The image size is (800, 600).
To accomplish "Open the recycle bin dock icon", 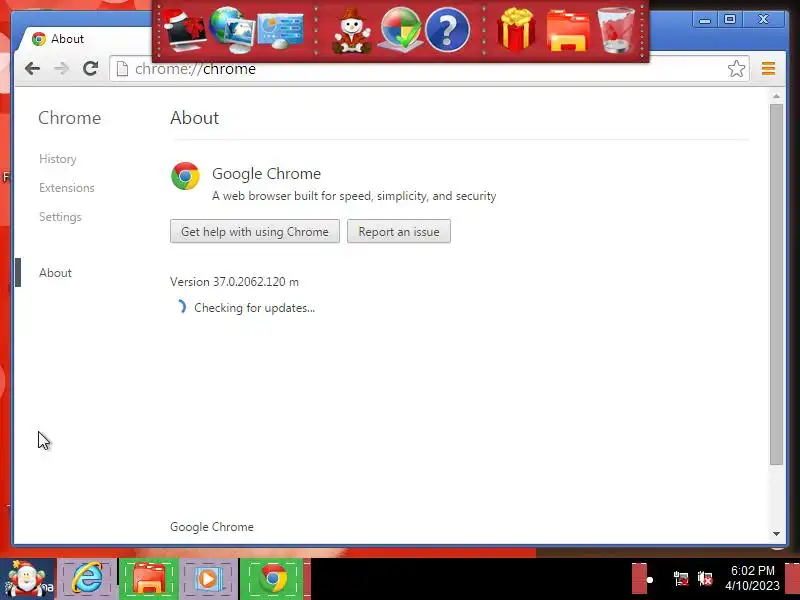I will pos(616,30).
